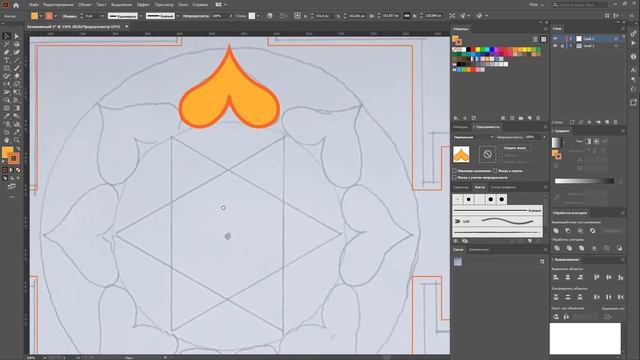Click Unite in Pathfinder shape modes
The image size is (640, 360).
[x=556, y=231]
